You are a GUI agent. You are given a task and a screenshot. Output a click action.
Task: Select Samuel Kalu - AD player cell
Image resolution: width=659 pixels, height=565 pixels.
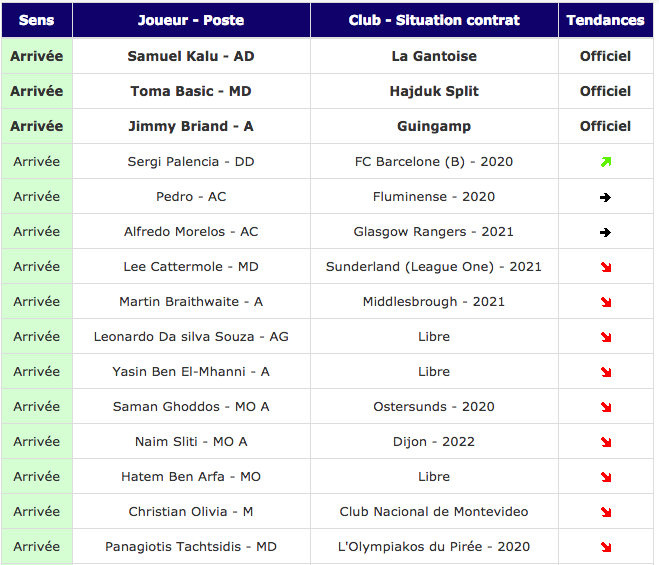point(191,56)
